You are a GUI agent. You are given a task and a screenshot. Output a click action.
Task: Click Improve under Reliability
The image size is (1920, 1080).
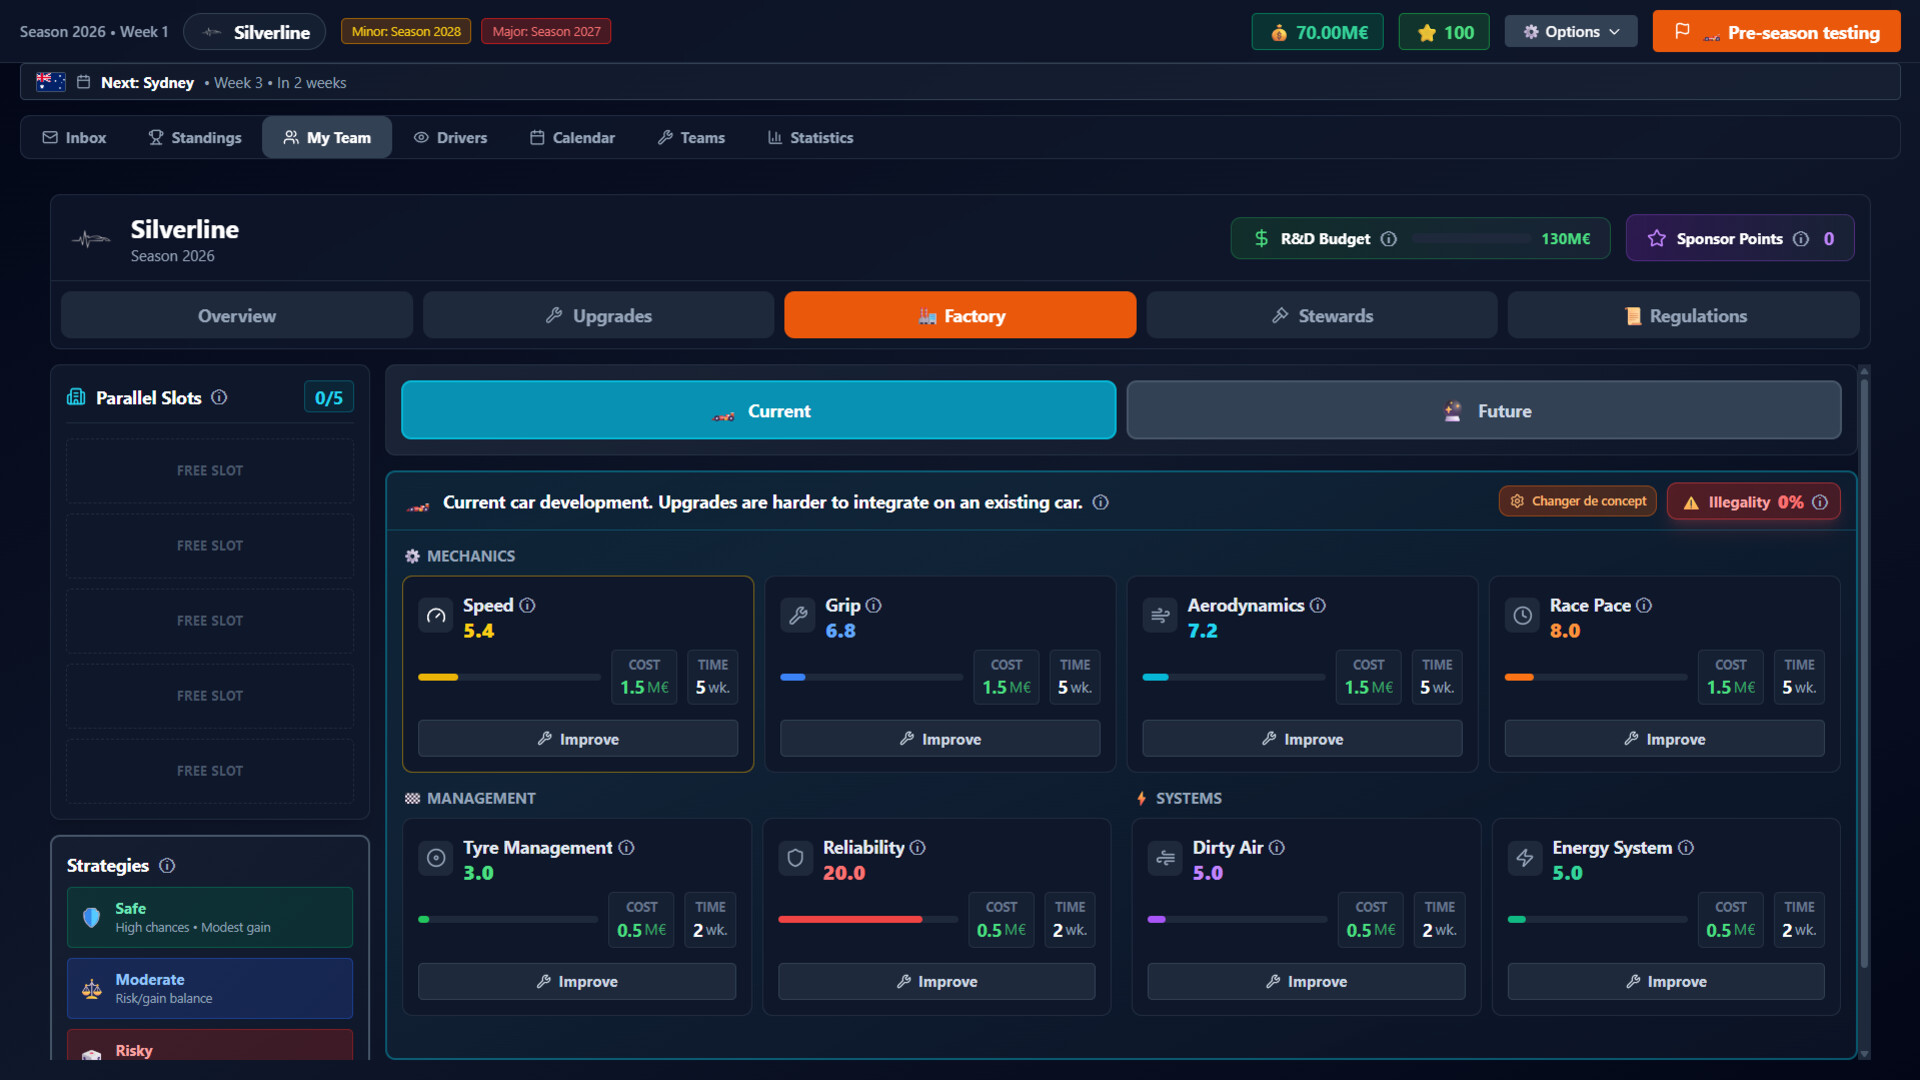[936, 981]
